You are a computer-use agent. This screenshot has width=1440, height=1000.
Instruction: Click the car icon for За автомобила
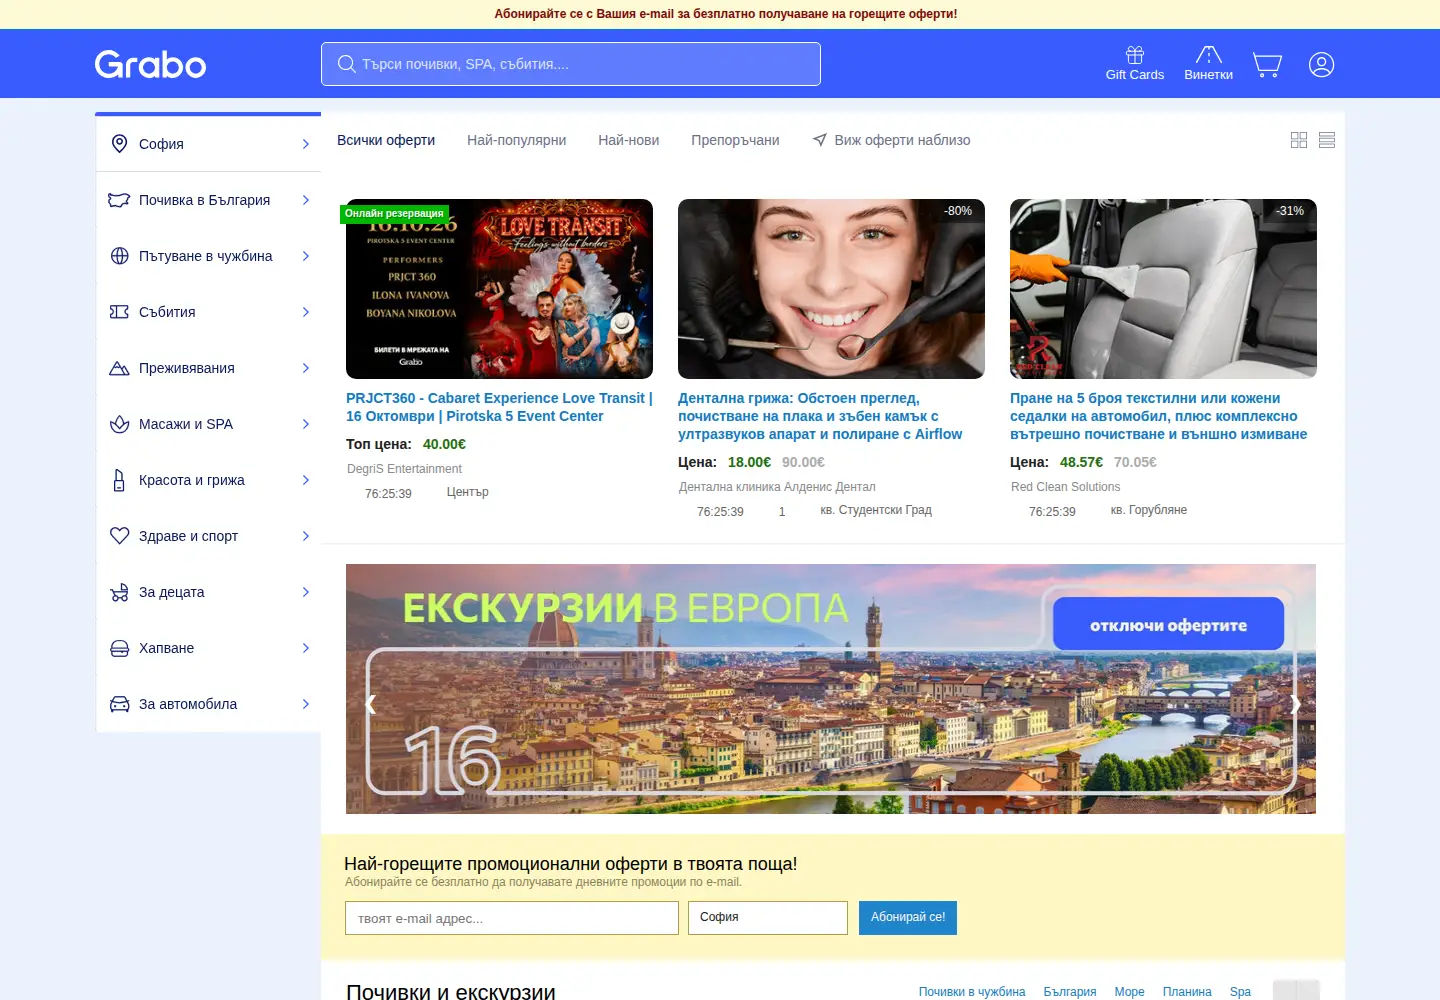(x=119, y=704)
